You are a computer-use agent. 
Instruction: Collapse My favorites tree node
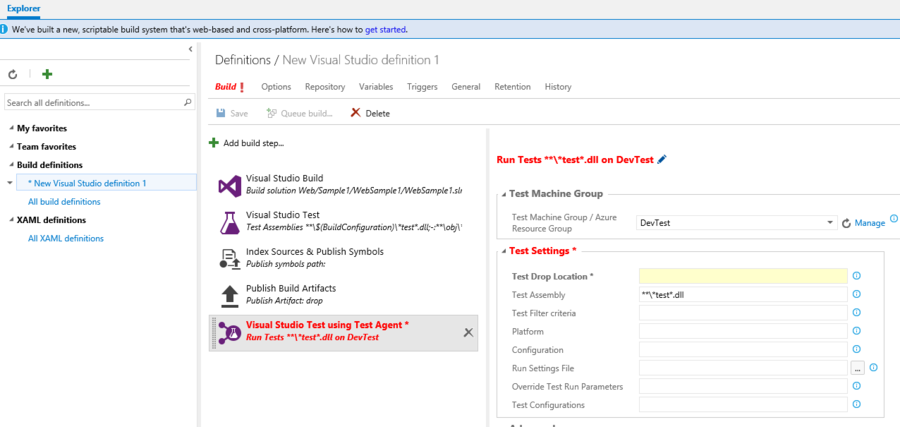12,129
